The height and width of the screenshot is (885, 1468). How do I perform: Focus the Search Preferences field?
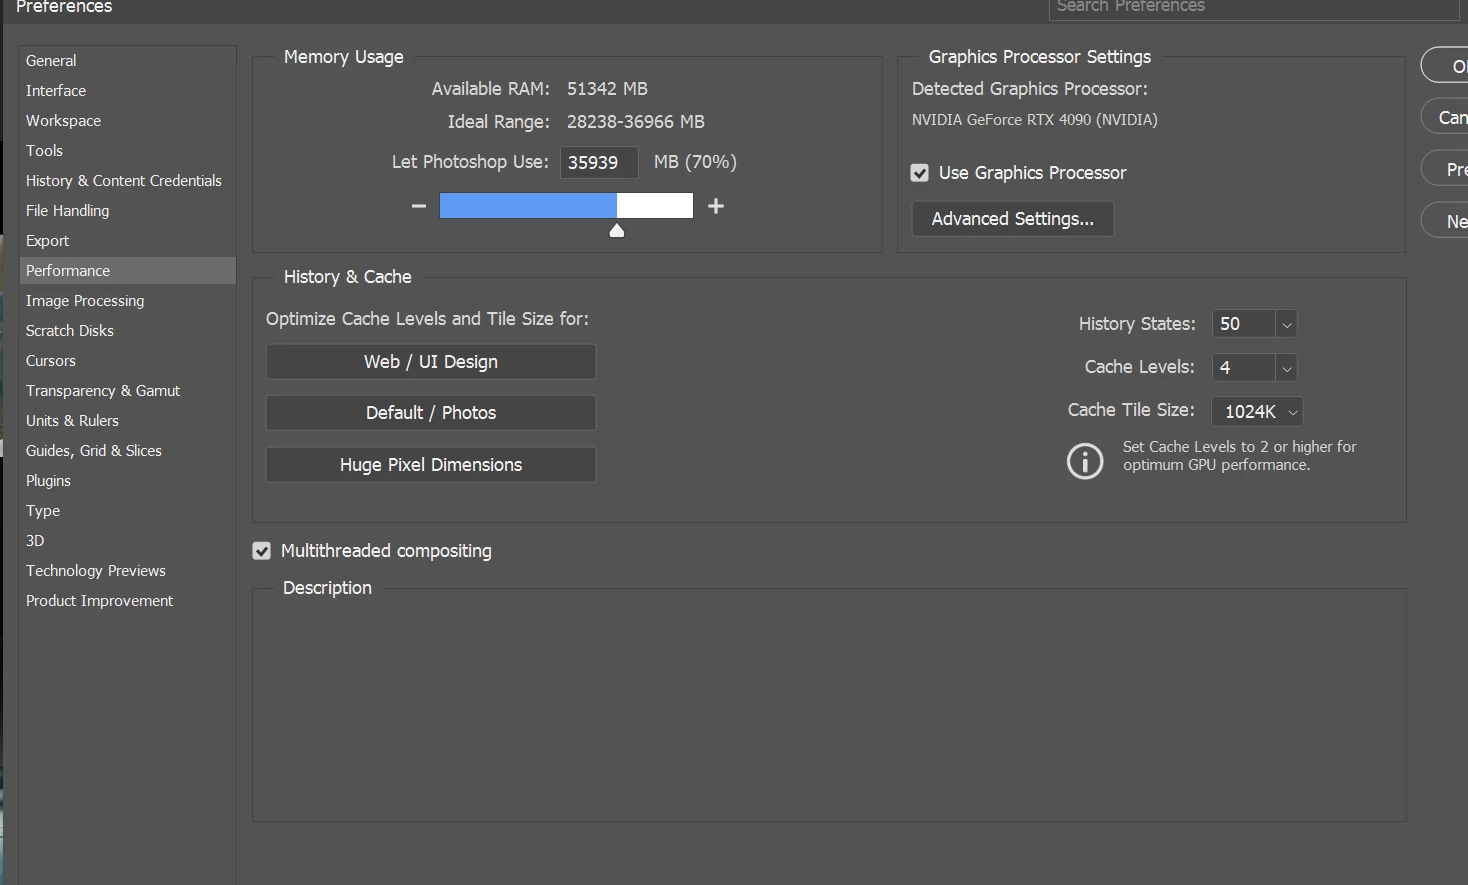(1254, 8)
